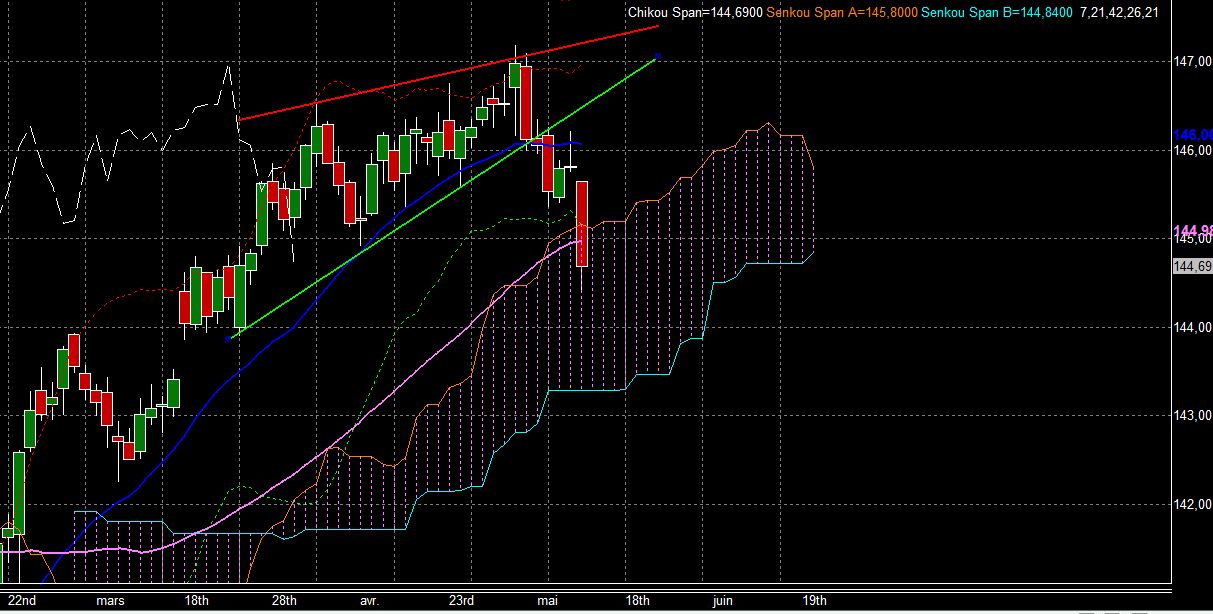Click the 'mars' date axis label
Viewport: 1213px width, 614px height.
click(110, 600)
